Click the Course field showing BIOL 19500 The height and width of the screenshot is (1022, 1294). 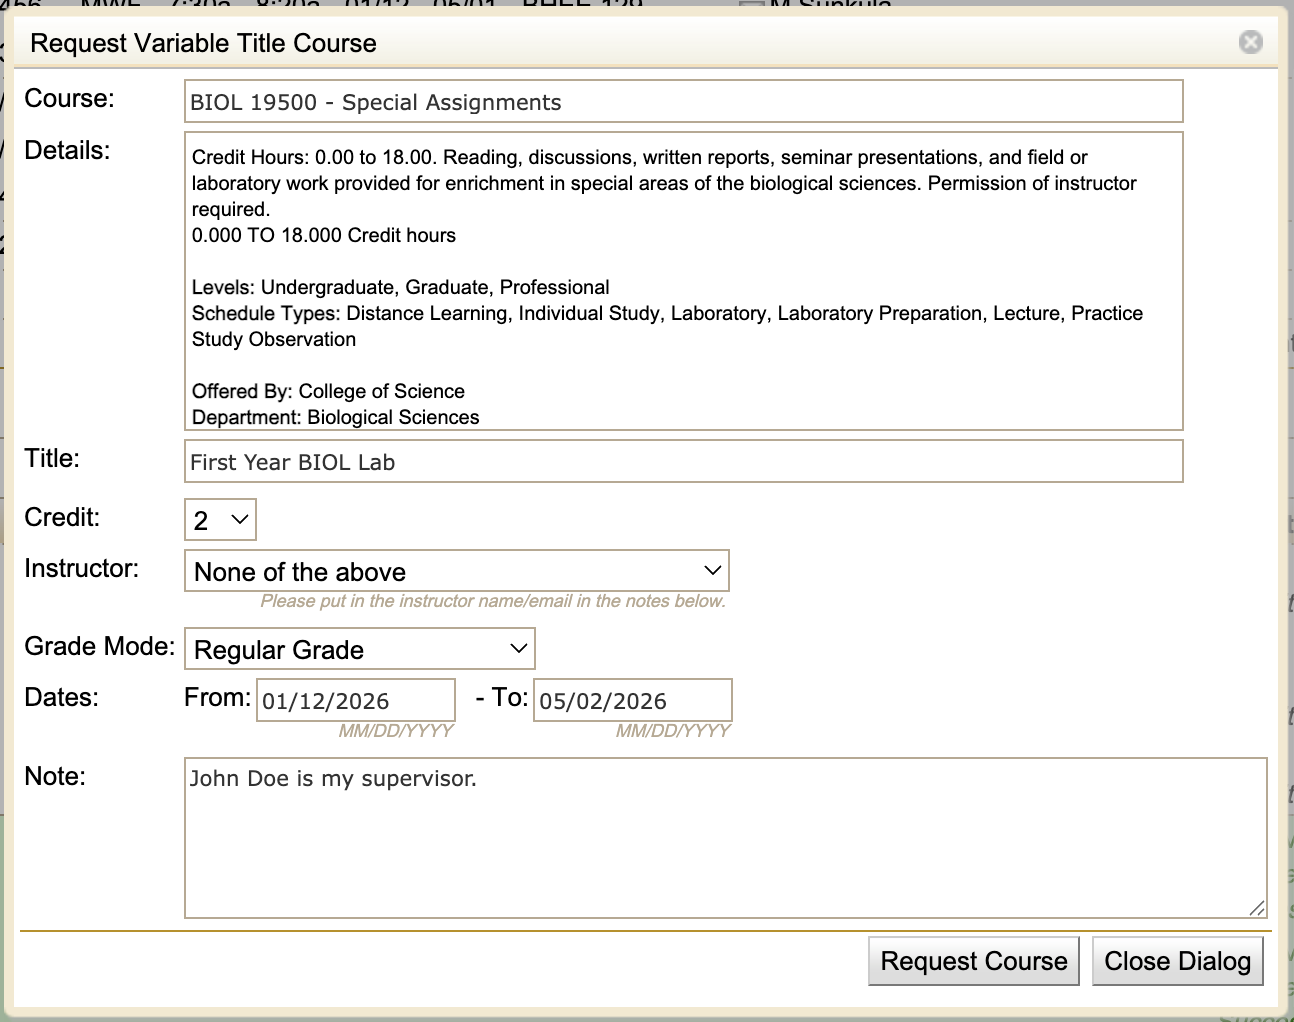pyautogui.click(x=683, y=101)
